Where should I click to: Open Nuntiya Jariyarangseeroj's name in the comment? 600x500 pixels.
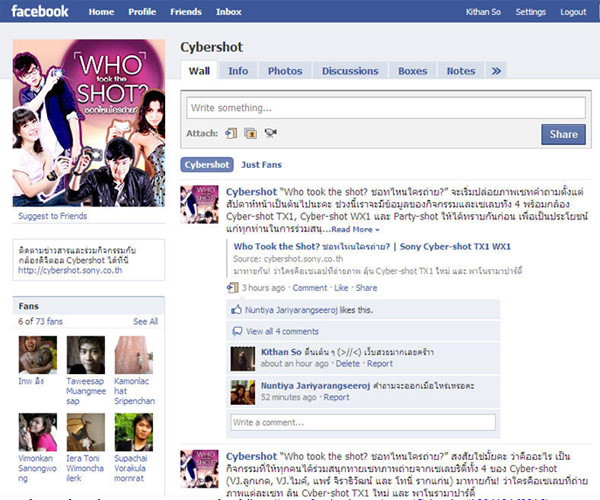coord(315,386)
